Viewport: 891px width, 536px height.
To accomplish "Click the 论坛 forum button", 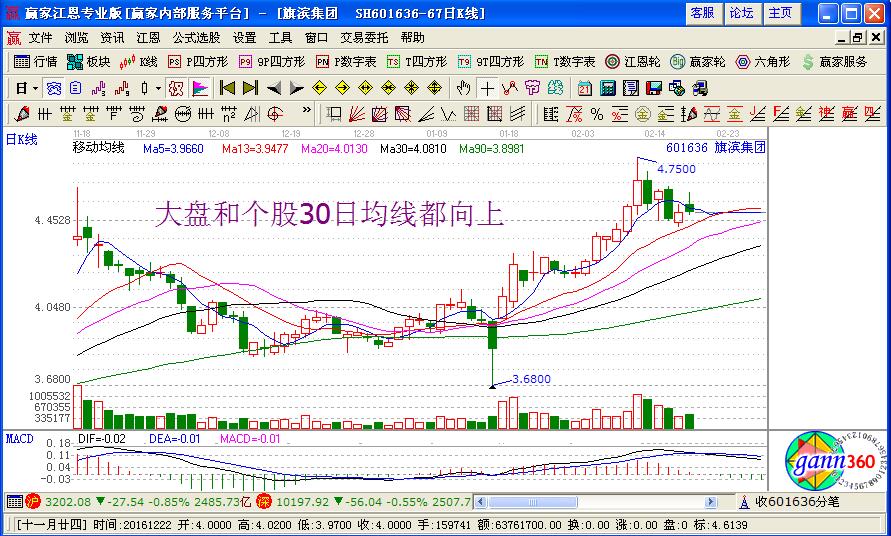I will click(x=741, y=13).
